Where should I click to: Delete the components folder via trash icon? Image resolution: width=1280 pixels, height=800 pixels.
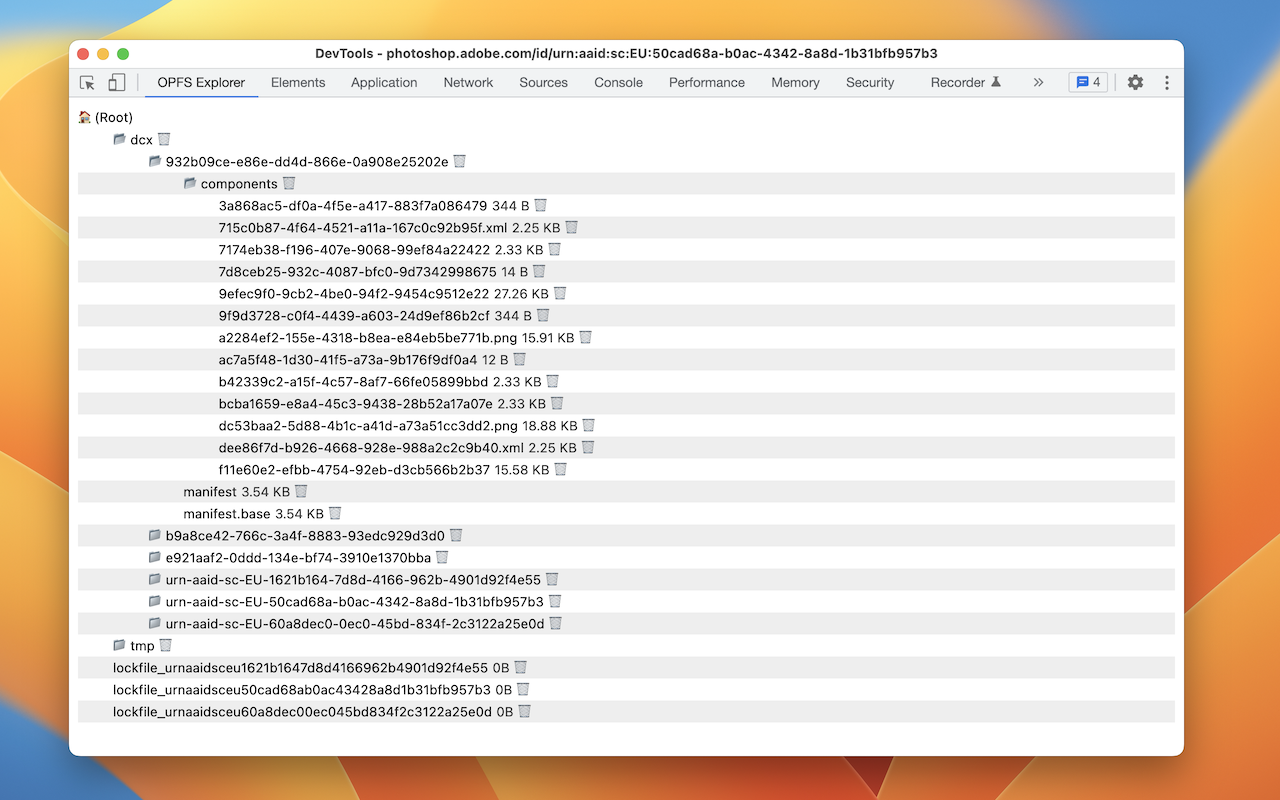(x=289, y=183)
